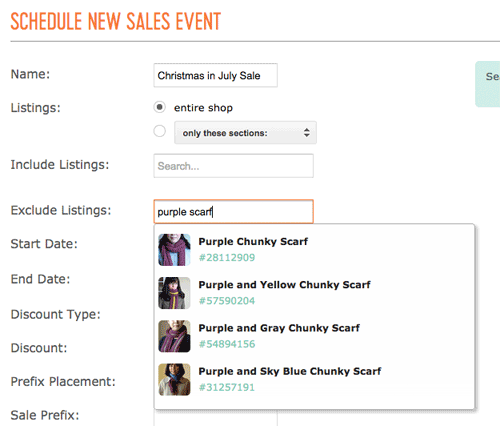The width and height of the screenshot is (500, 426).
Task: Choose 'Purple and Gray Chunky Scarf' suggestion
Action: tap(314, 336)
